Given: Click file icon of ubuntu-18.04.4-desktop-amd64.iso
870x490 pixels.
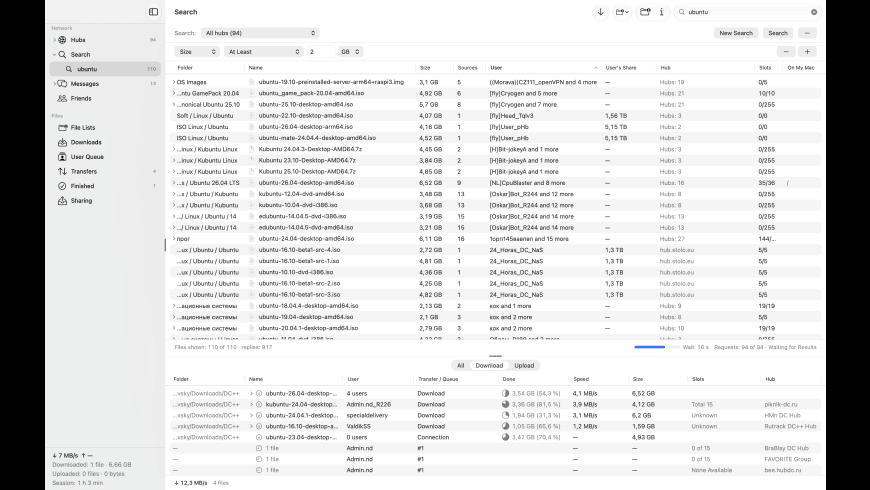Looking at the screenshot, I should point(252,306).
